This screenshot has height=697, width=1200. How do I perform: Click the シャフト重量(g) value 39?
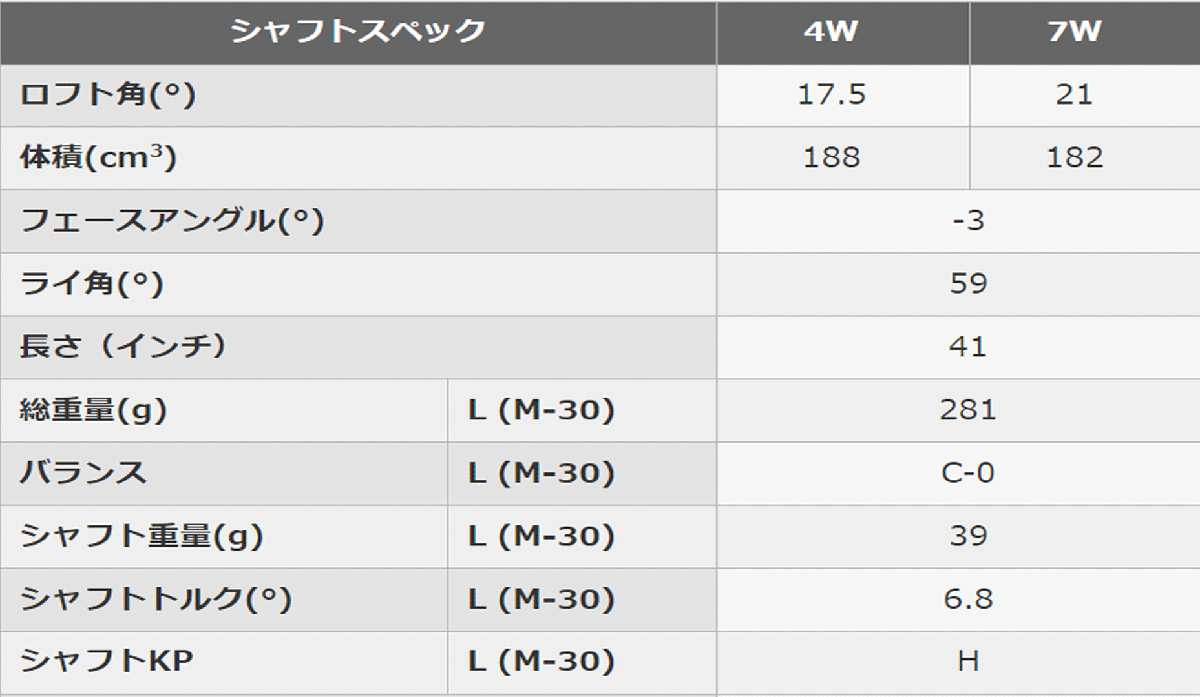pos(967,536)
